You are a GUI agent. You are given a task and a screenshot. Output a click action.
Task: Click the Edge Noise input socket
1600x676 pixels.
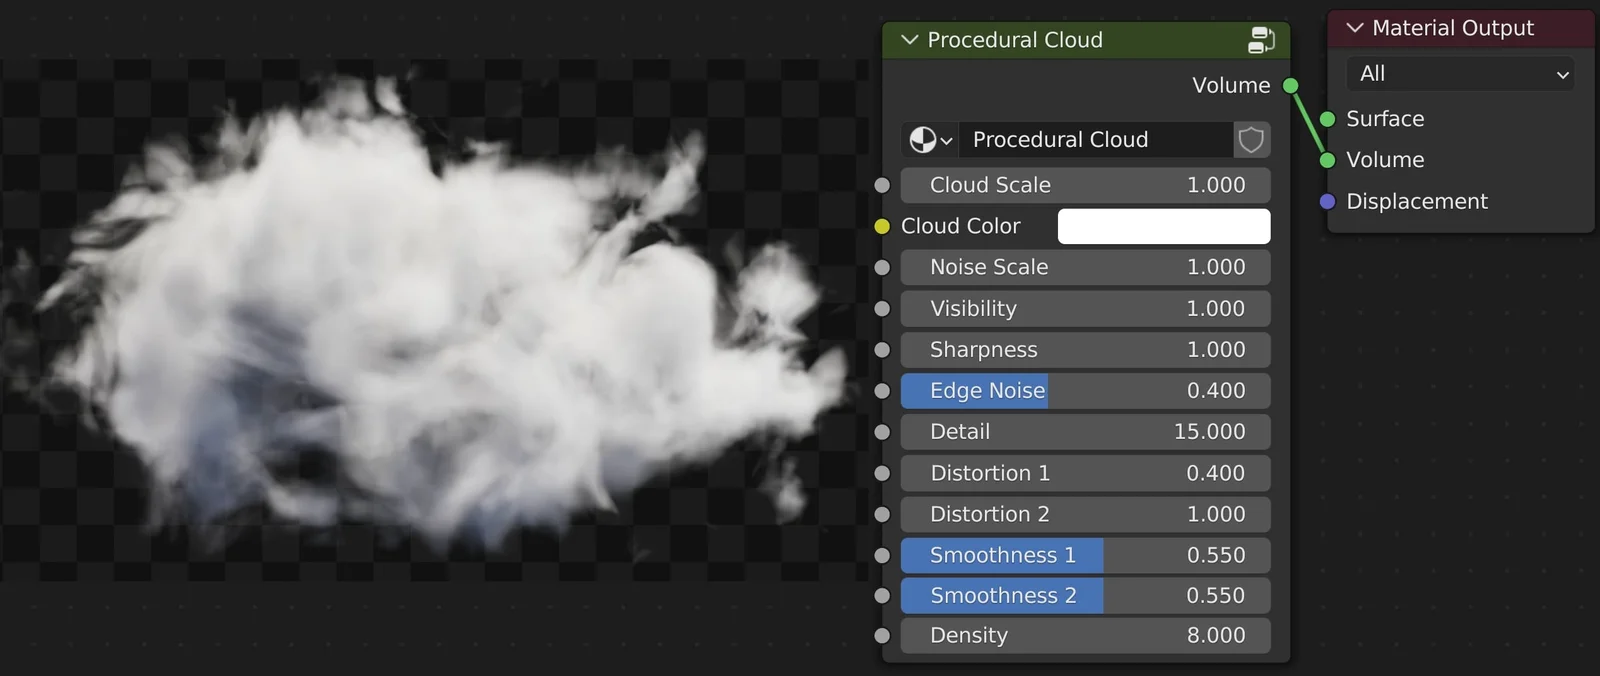(x=882, y=391)
